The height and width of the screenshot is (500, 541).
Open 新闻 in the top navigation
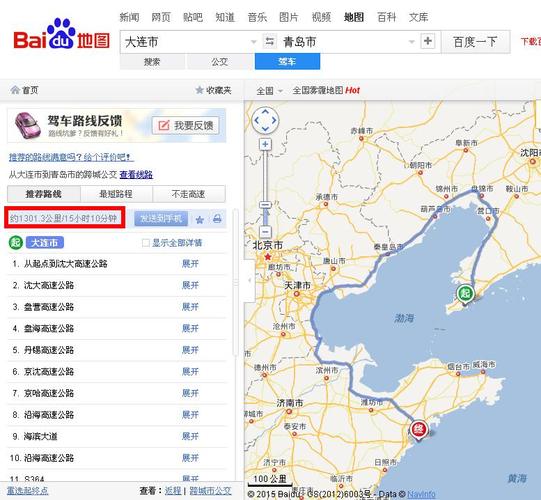click(x=129, y=17)
